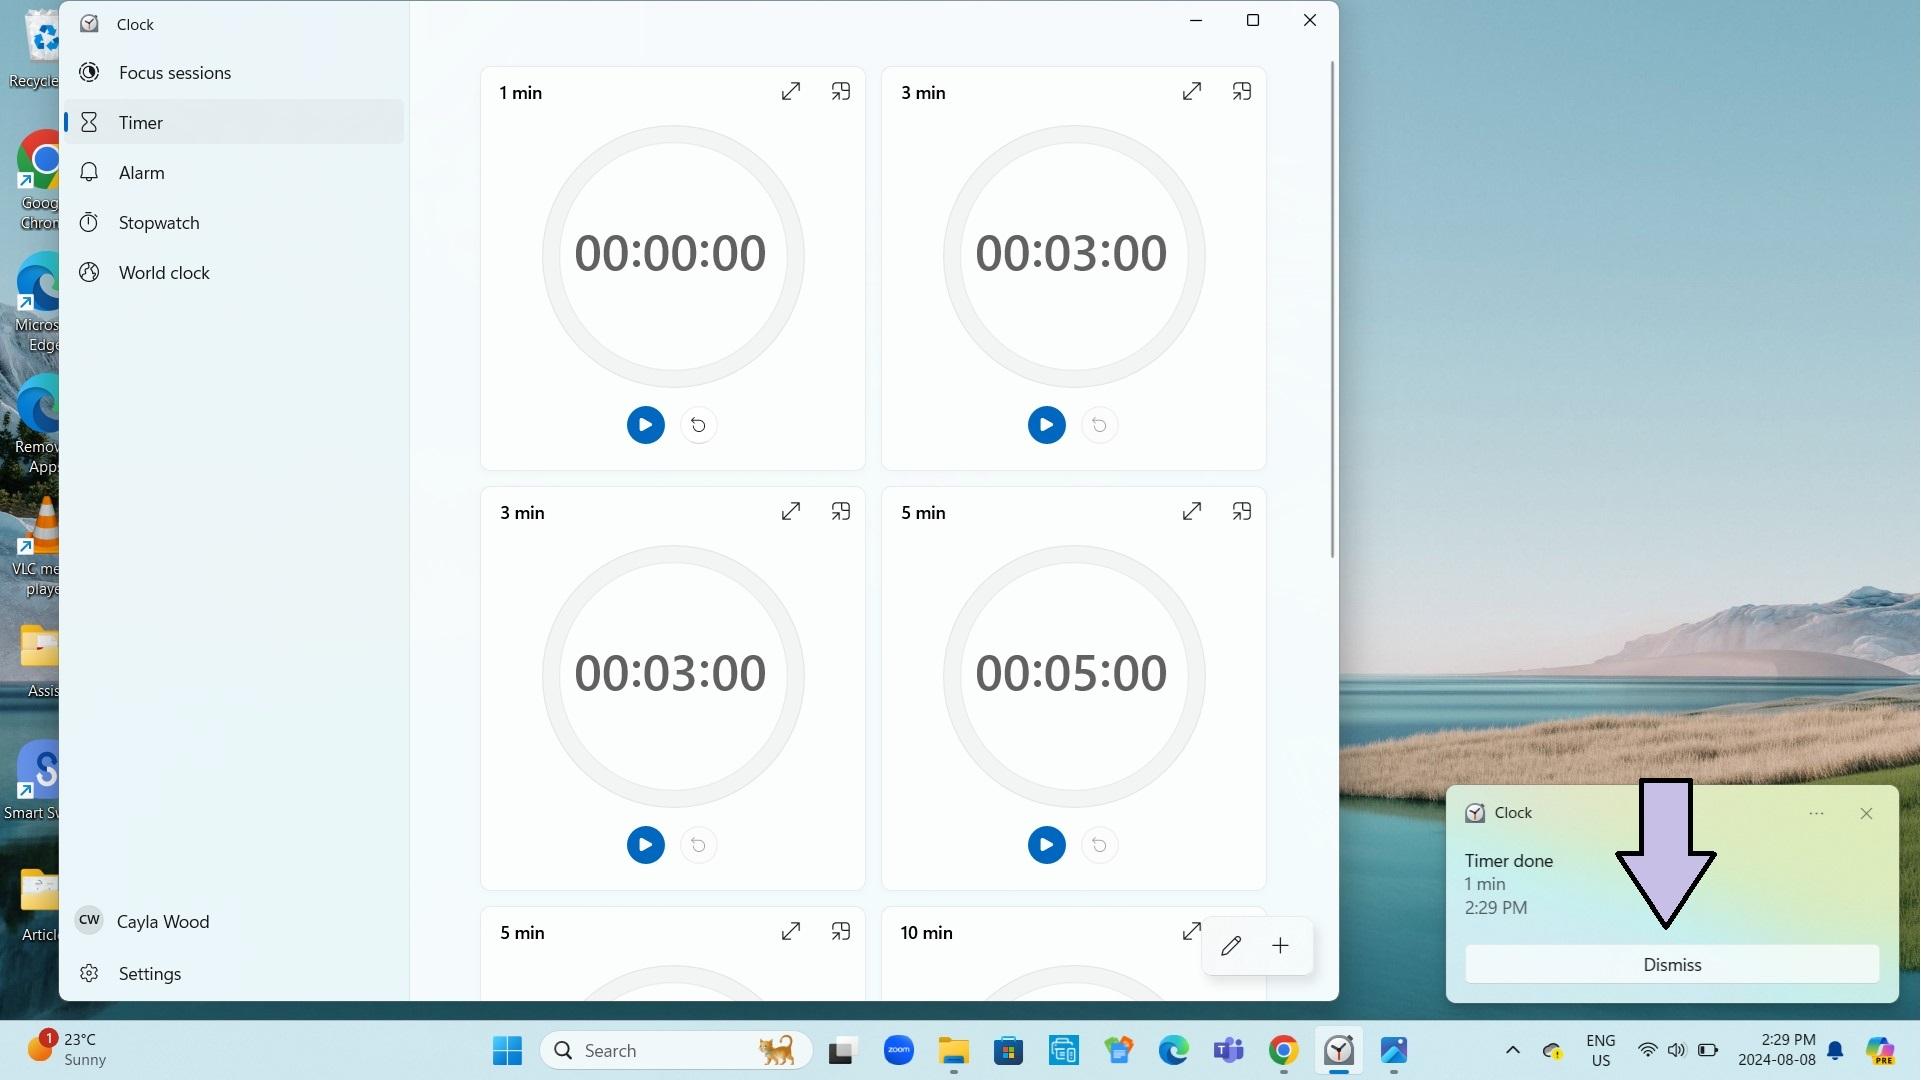Open File Explorer from taskbar

coord(954,1051)
